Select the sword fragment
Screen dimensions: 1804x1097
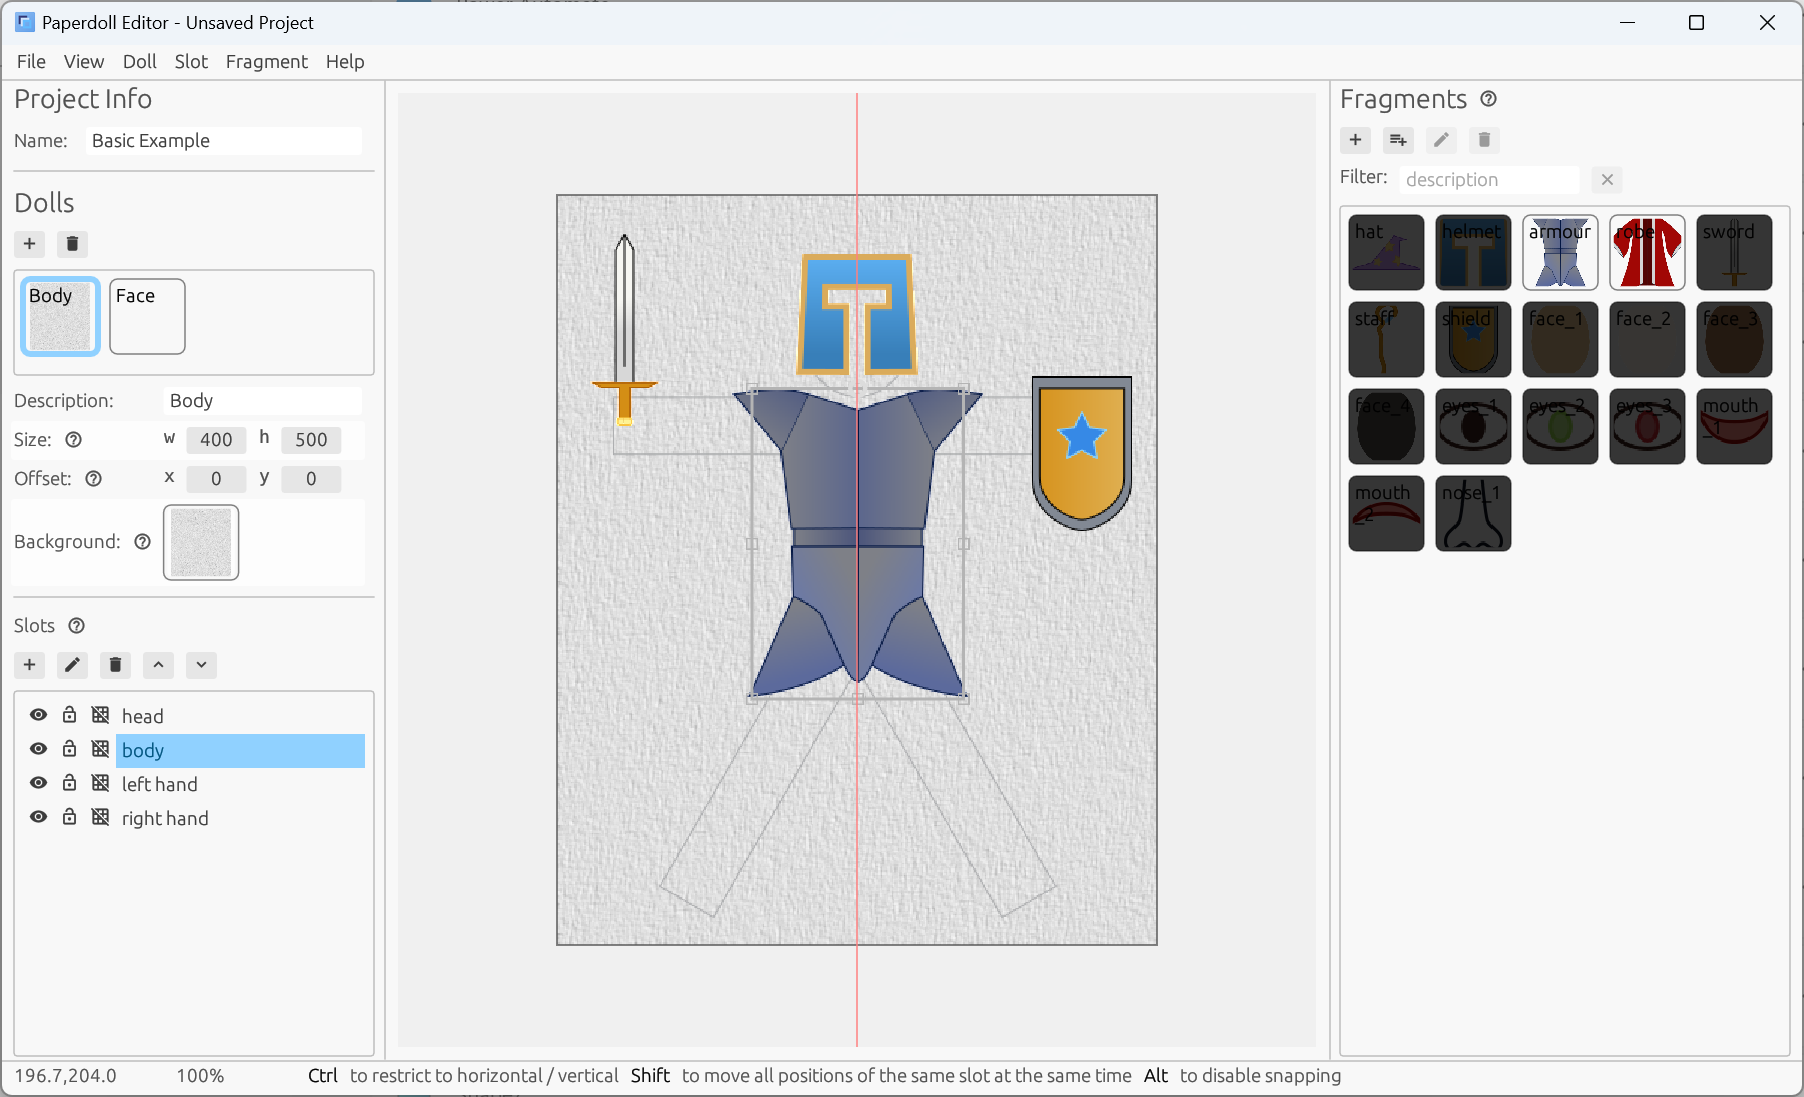coord(1734,252)
